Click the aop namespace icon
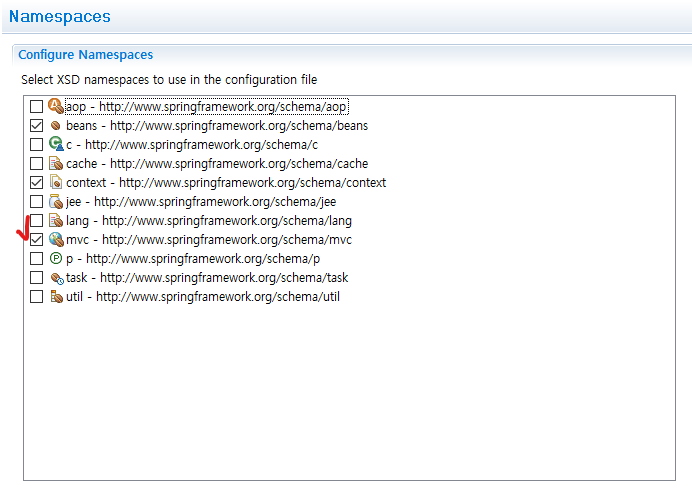The image size is (692, 491). (x=56, y=106)
